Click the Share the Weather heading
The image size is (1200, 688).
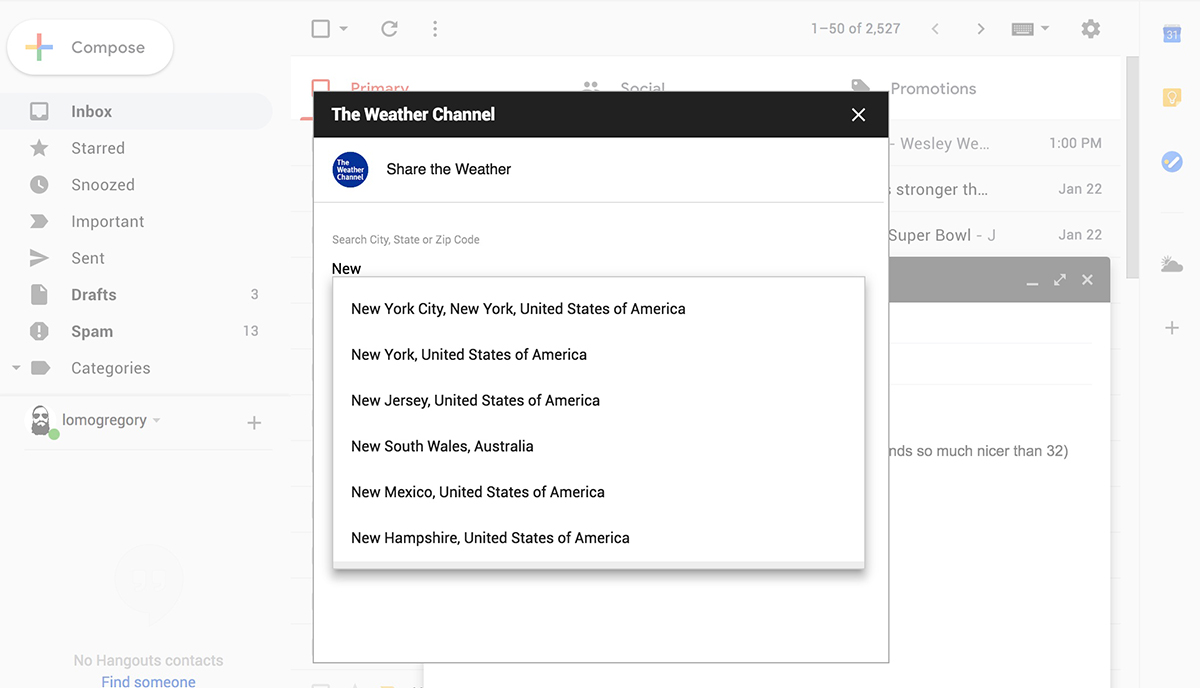click(x=449, y=169)
